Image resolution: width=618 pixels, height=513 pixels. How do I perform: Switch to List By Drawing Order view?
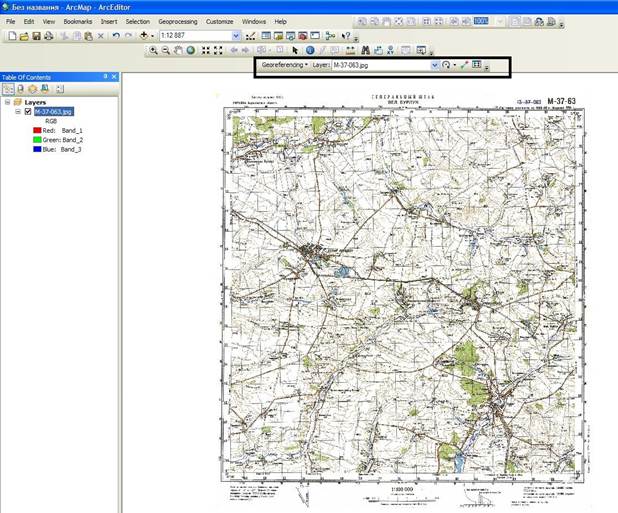point(8,89)
